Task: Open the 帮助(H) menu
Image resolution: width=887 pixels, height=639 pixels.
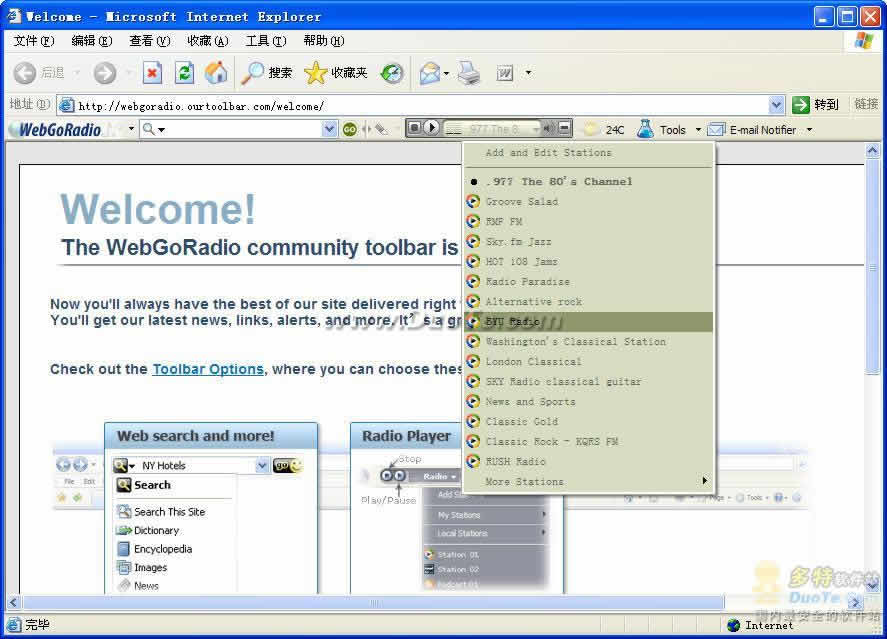Action: pos(324,41)
